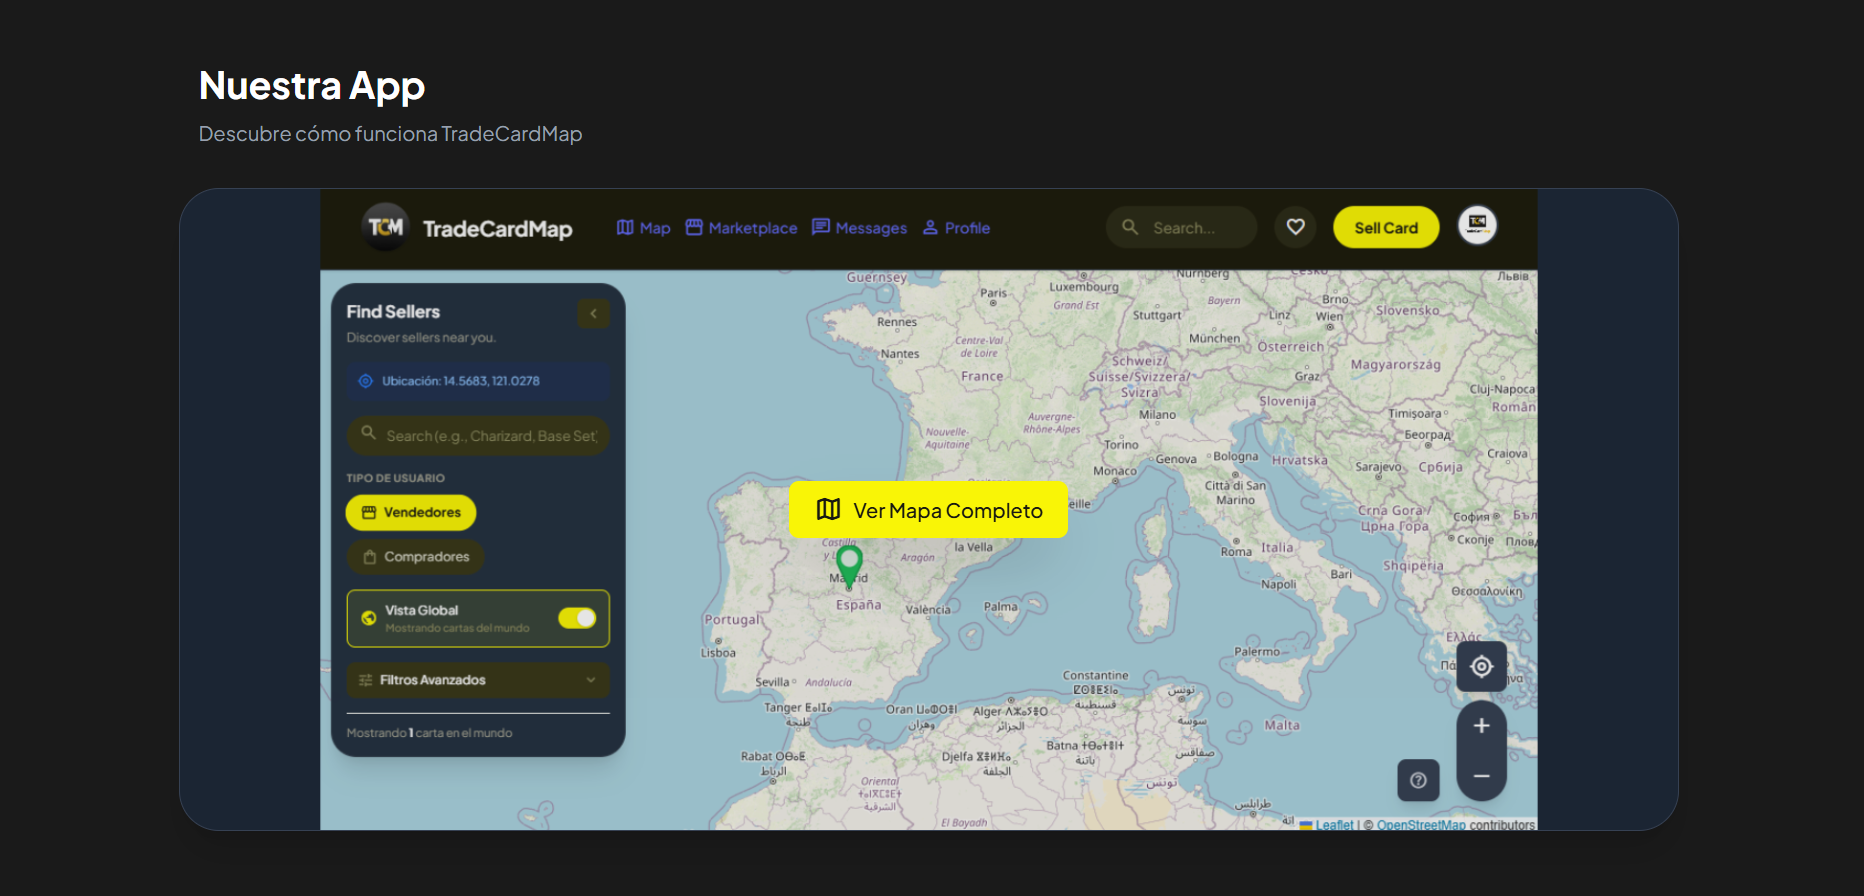This screenshot has width=1864, height=896.
Task: Click the 'Nuestra App' heading
Action: (312, 87)
